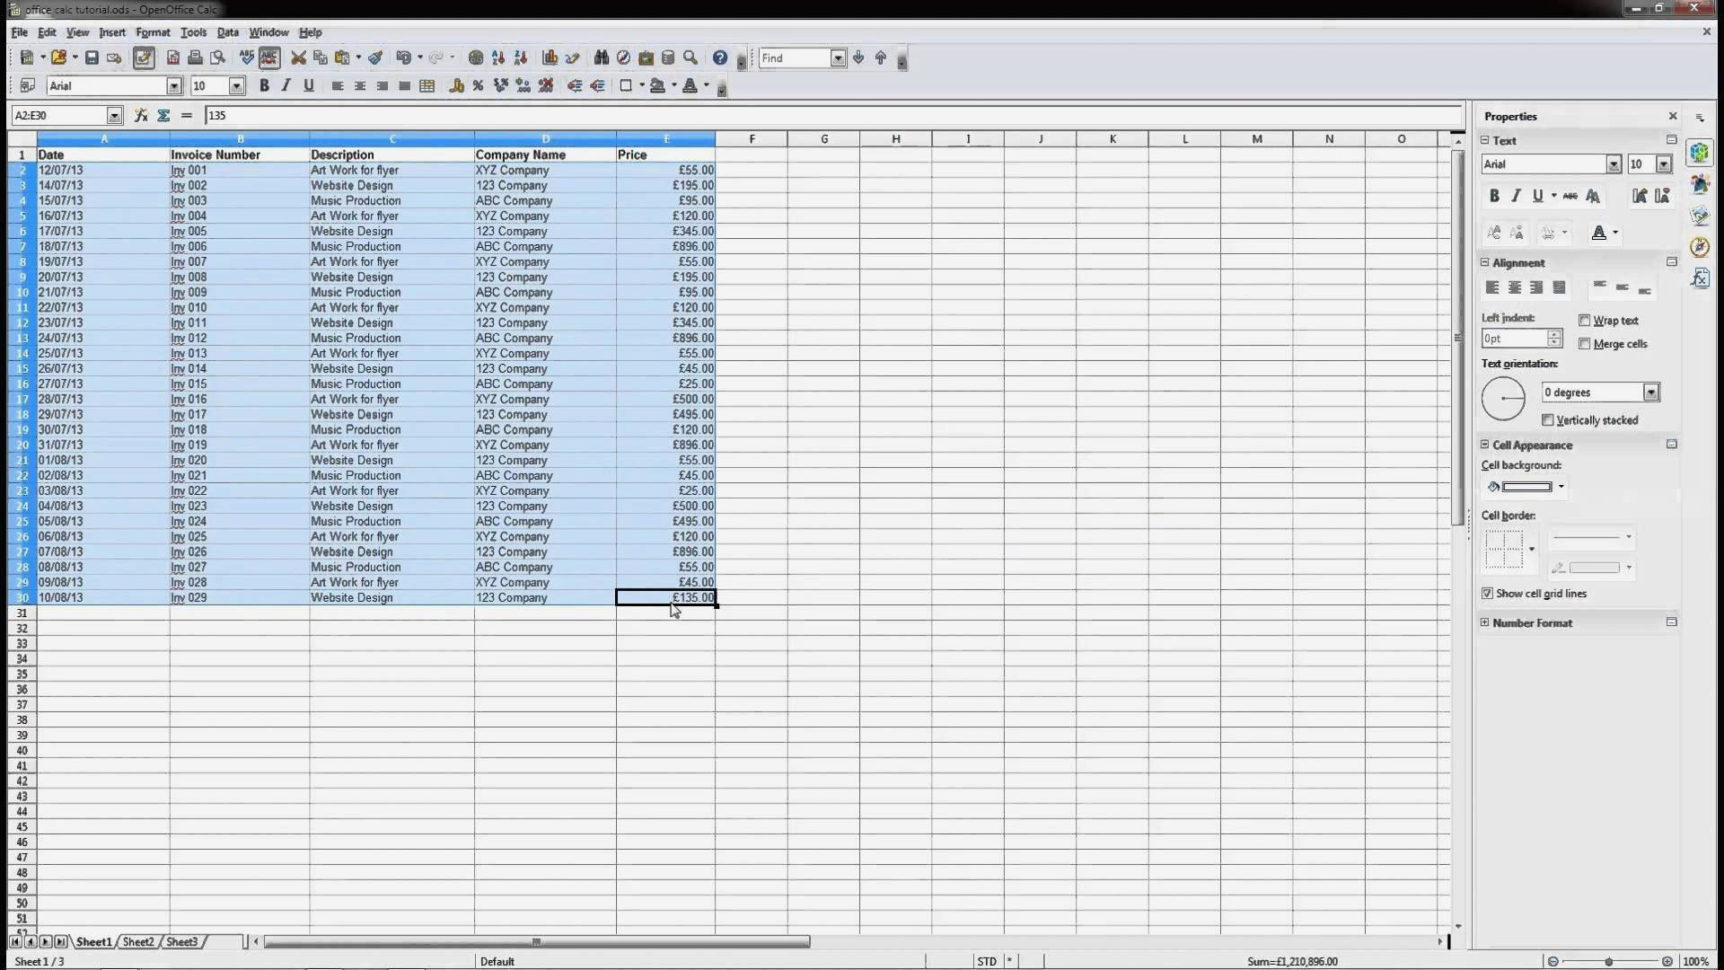Open the cell background color picker
Screen dimensions: 1724x970
[1560, 486]
